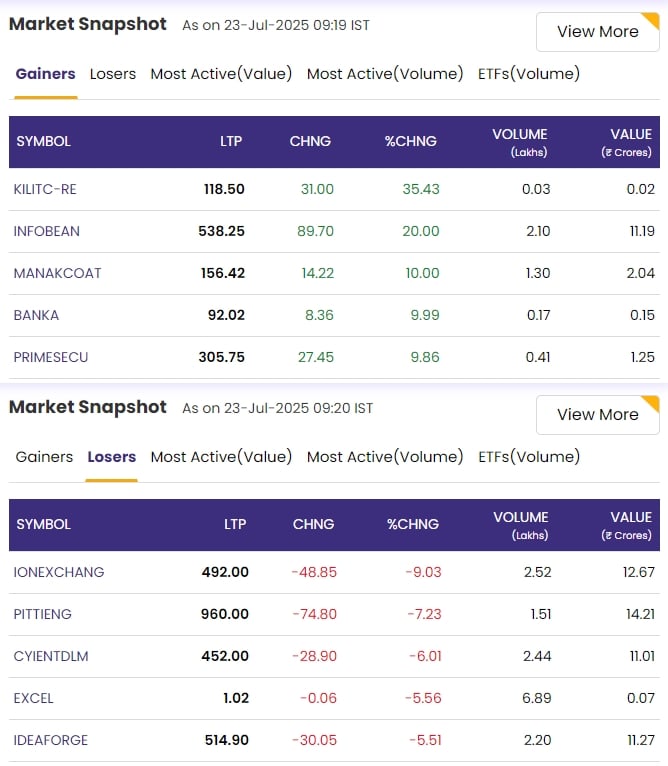Switch to Losers tab in top snapshot

[x=113, y=74]
